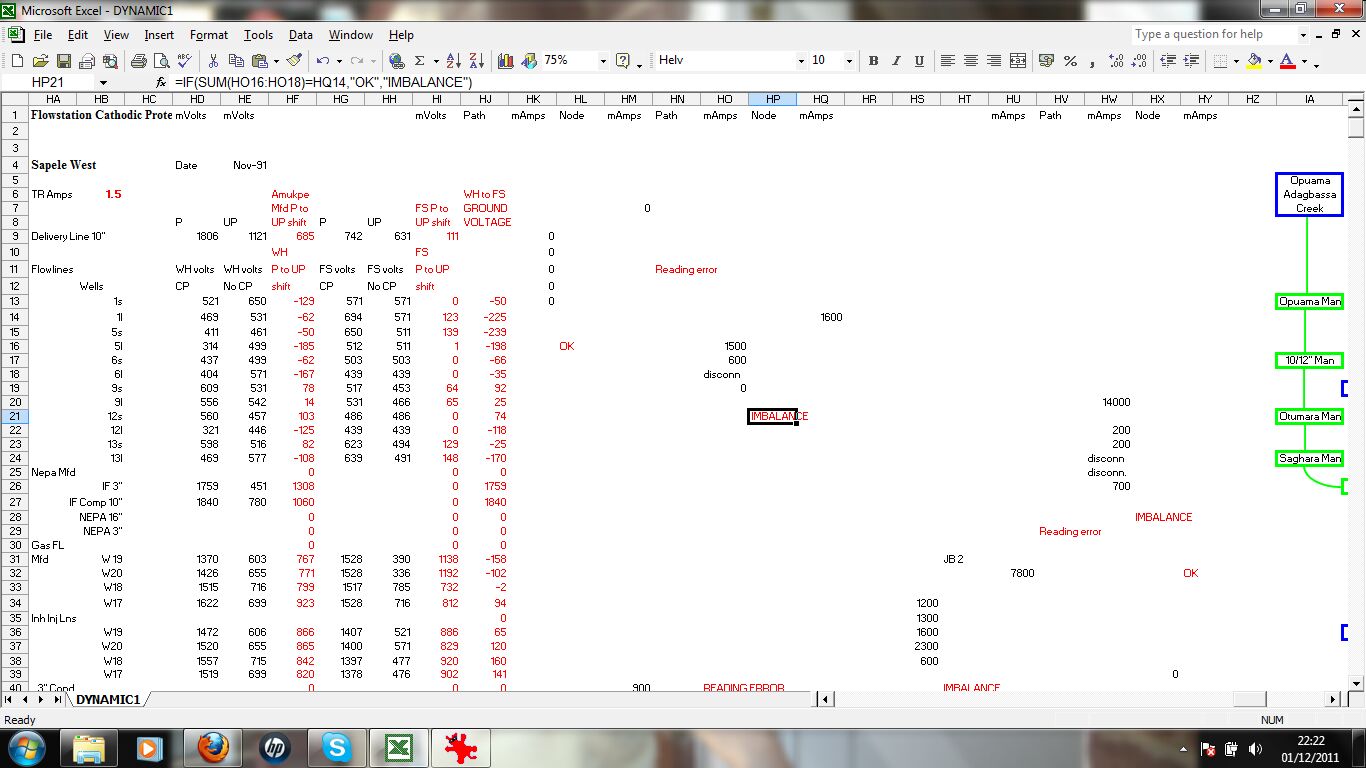Open the zoom percentage dropdown
This screenshot has width=1366, height=768.
(602, 61)
